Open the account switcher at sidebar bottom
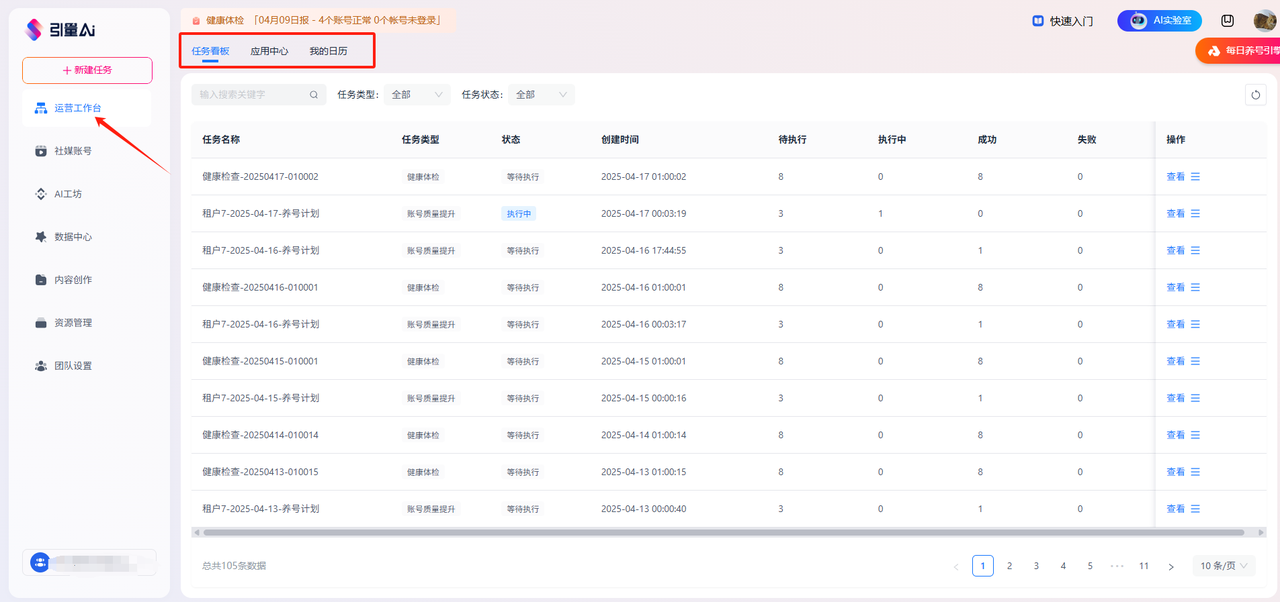The height and width of the screenshot is (602, 1280). click(x=90, y=562)
